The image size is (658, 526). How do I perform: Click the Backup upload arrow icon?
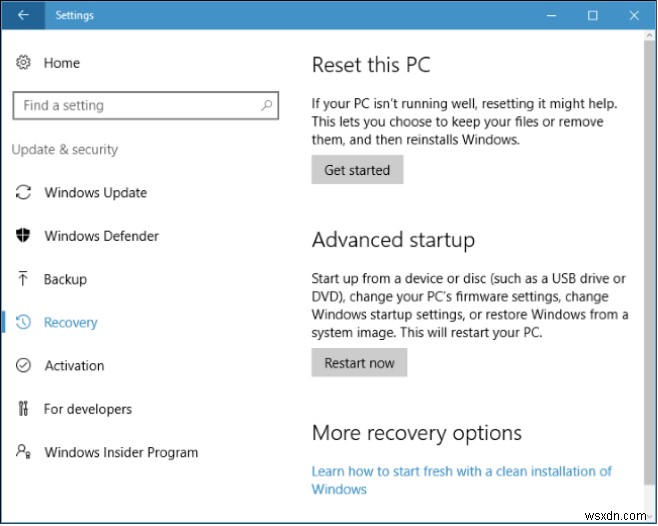(x=23, y=279)
